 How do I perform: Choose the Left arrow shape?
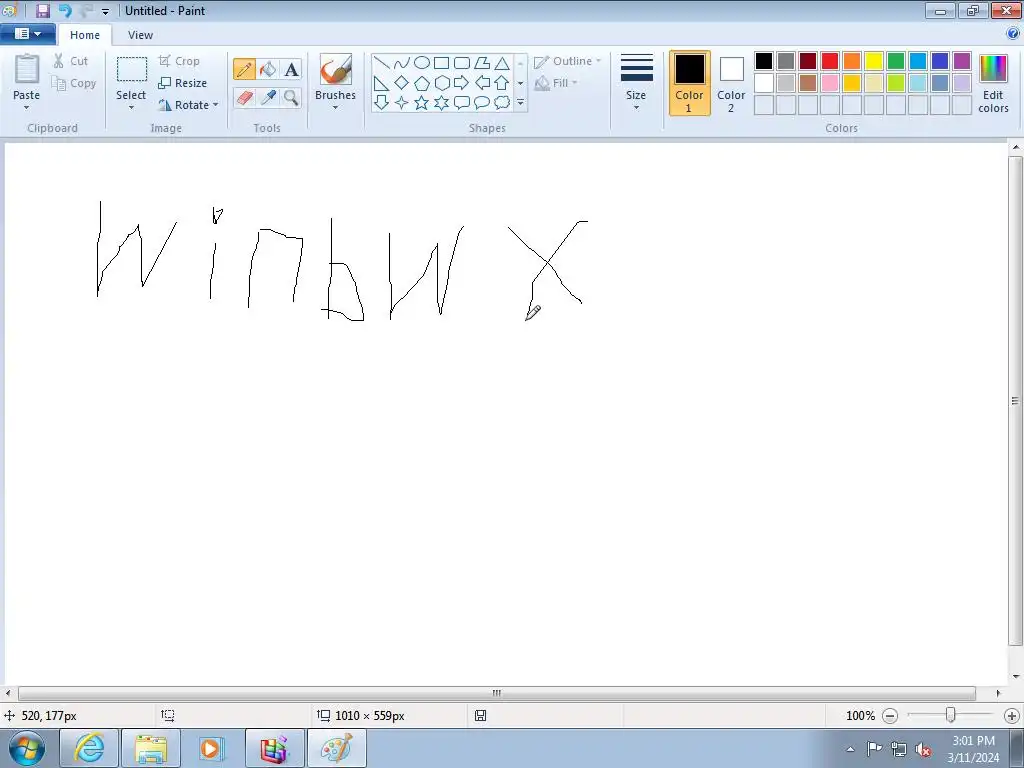(482, 83)
